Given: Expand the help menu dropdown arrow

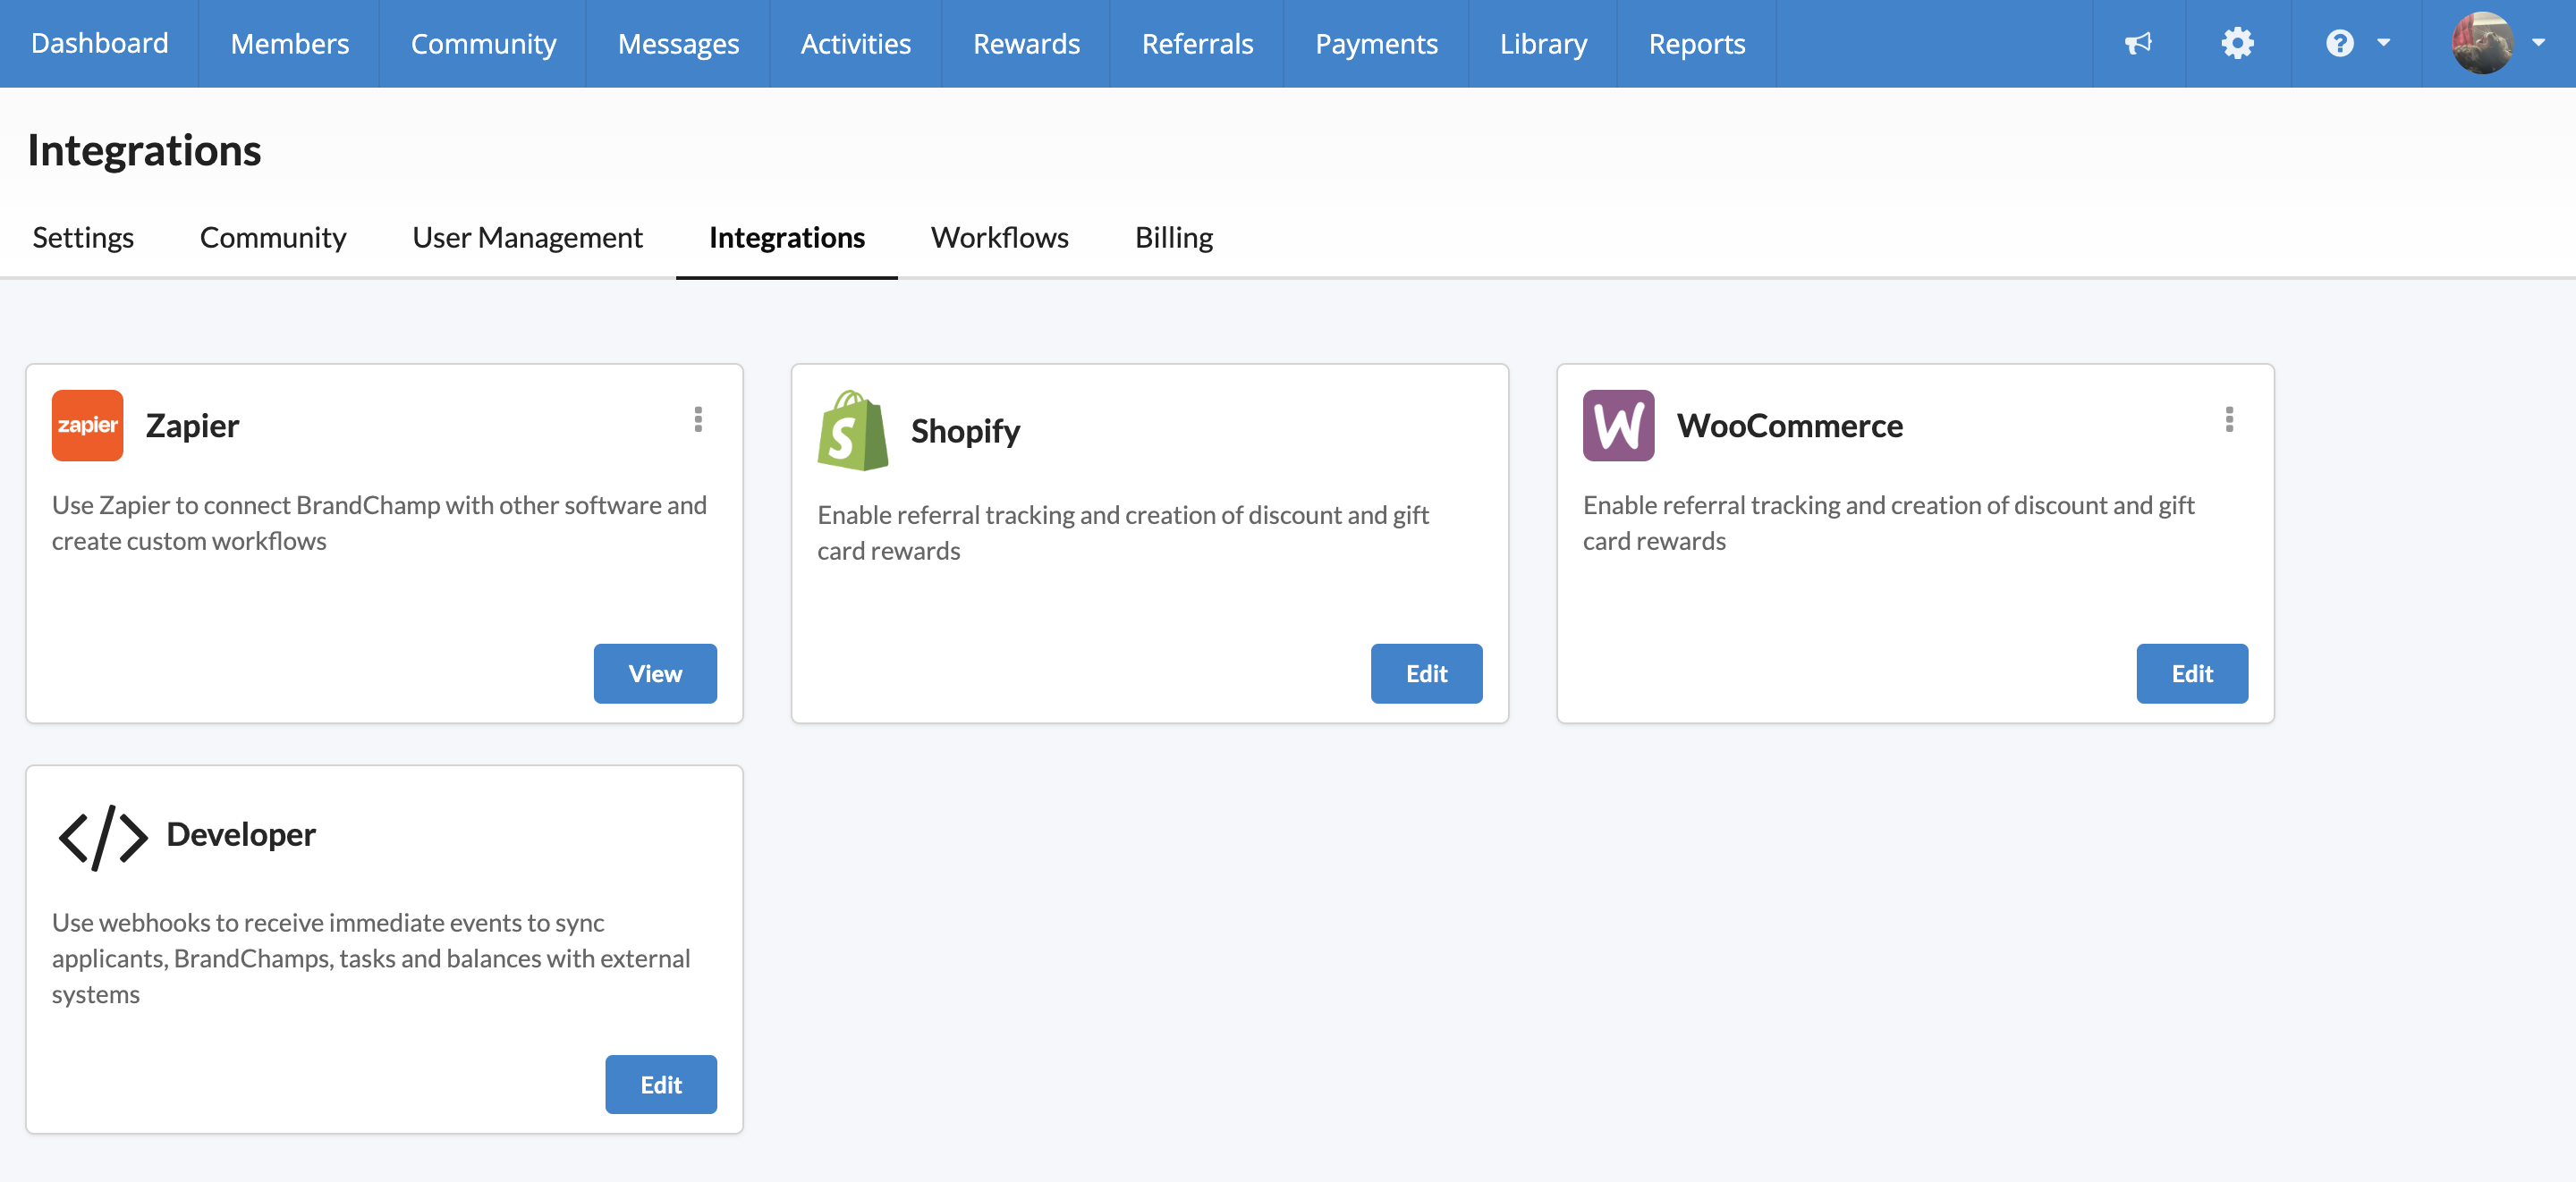Looking at the screenshot, I should click(2384, 43).
